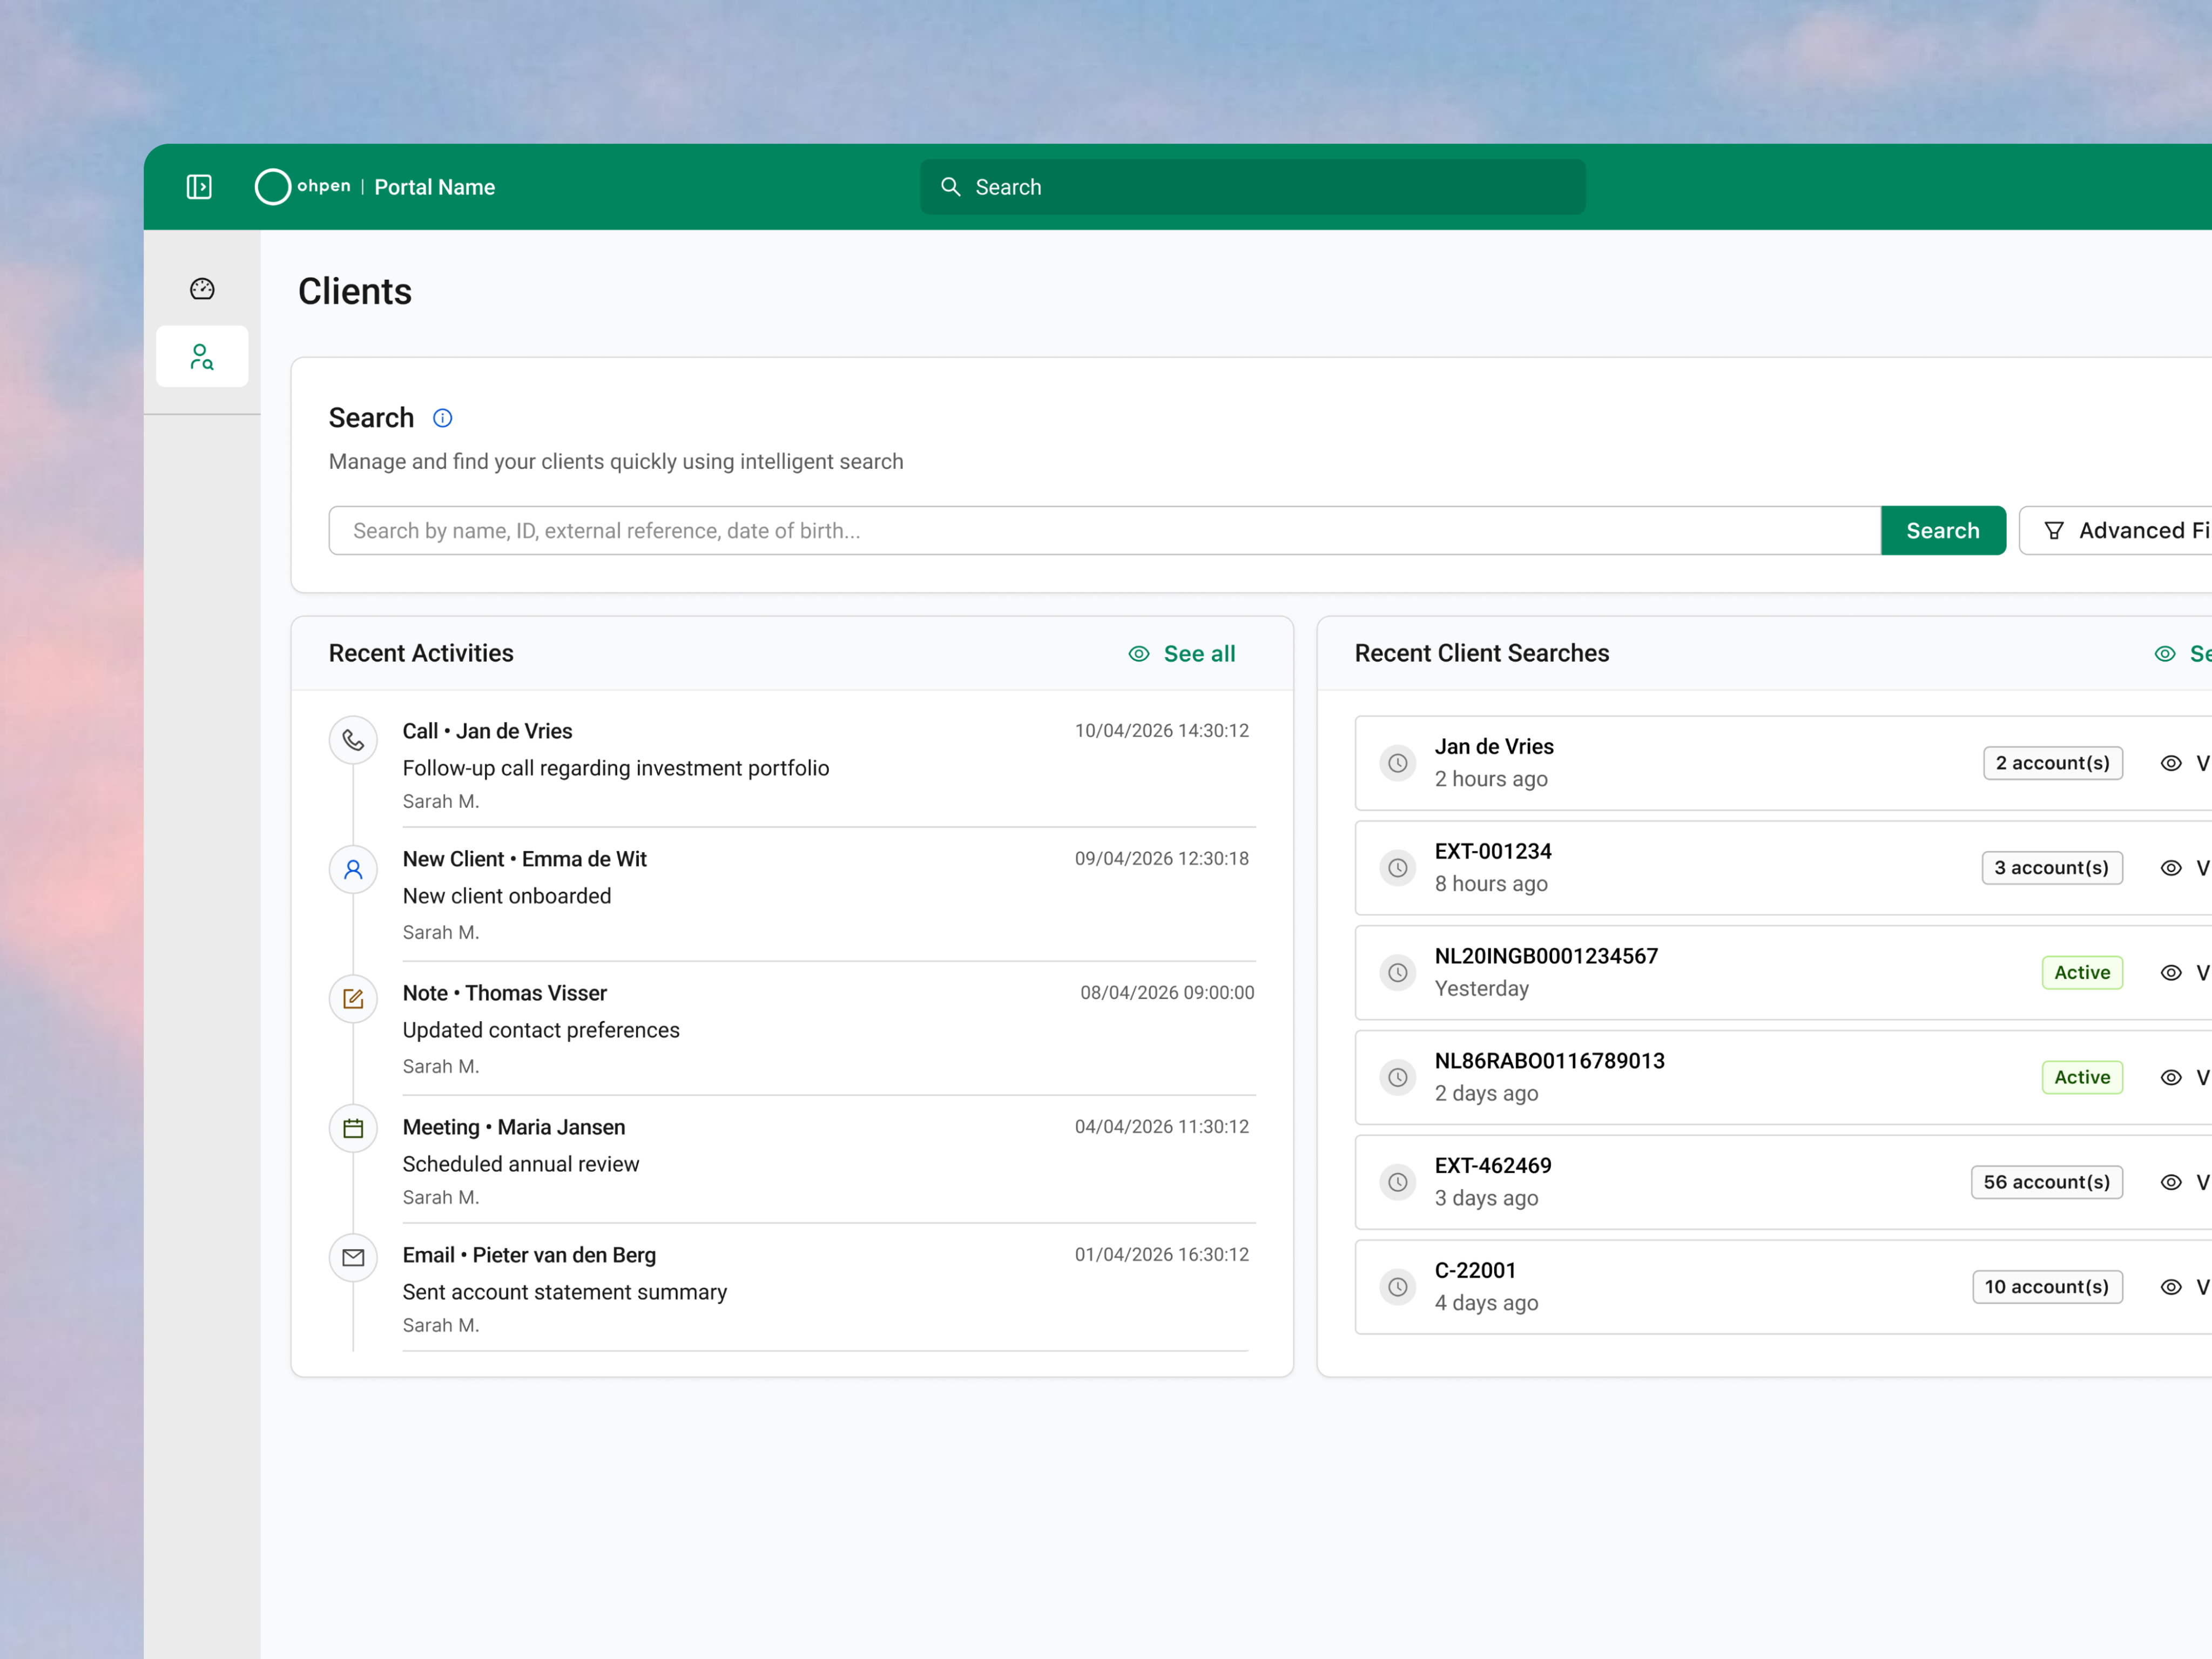This screenshot has height=1659, width=2212.
Task: Click timestamp '01/04/2026 16:30:12'
Action: click(x=1162, y=1255)
